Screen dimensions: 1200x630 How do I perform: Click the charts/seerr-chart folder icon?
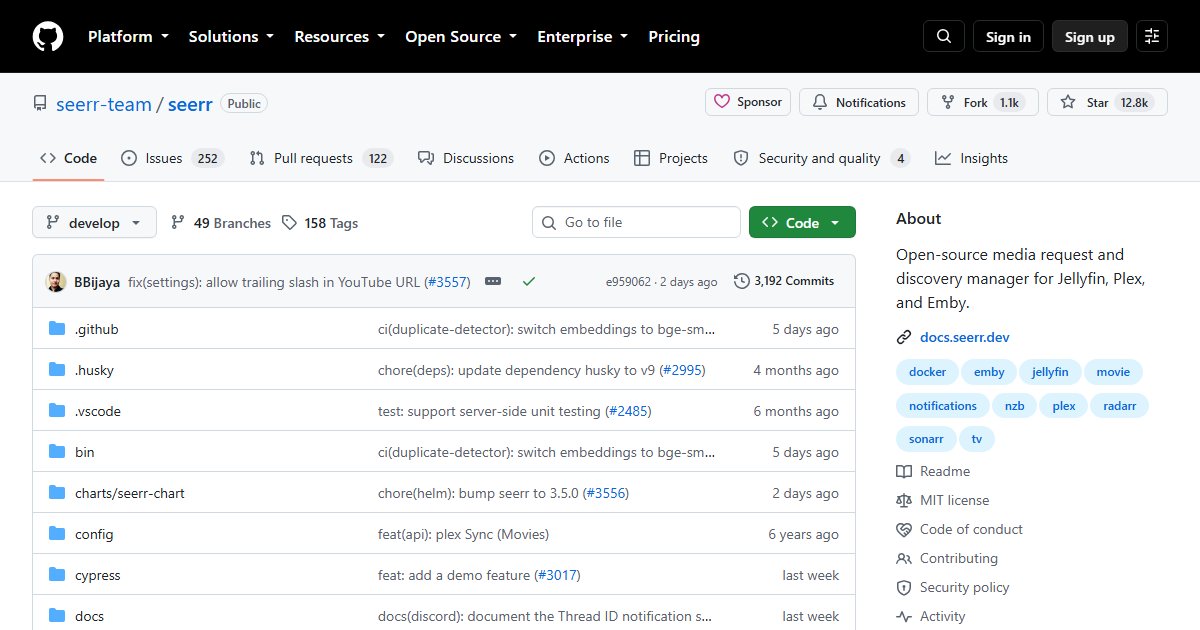[x=57, y=493]
